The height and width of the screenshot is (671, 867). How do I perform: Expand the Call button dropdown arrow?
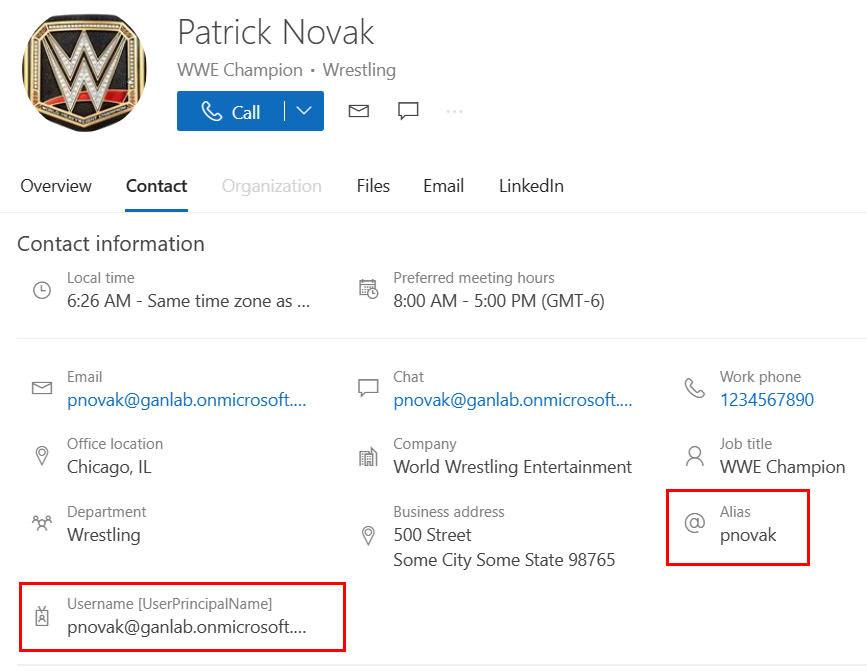(304, 111)
